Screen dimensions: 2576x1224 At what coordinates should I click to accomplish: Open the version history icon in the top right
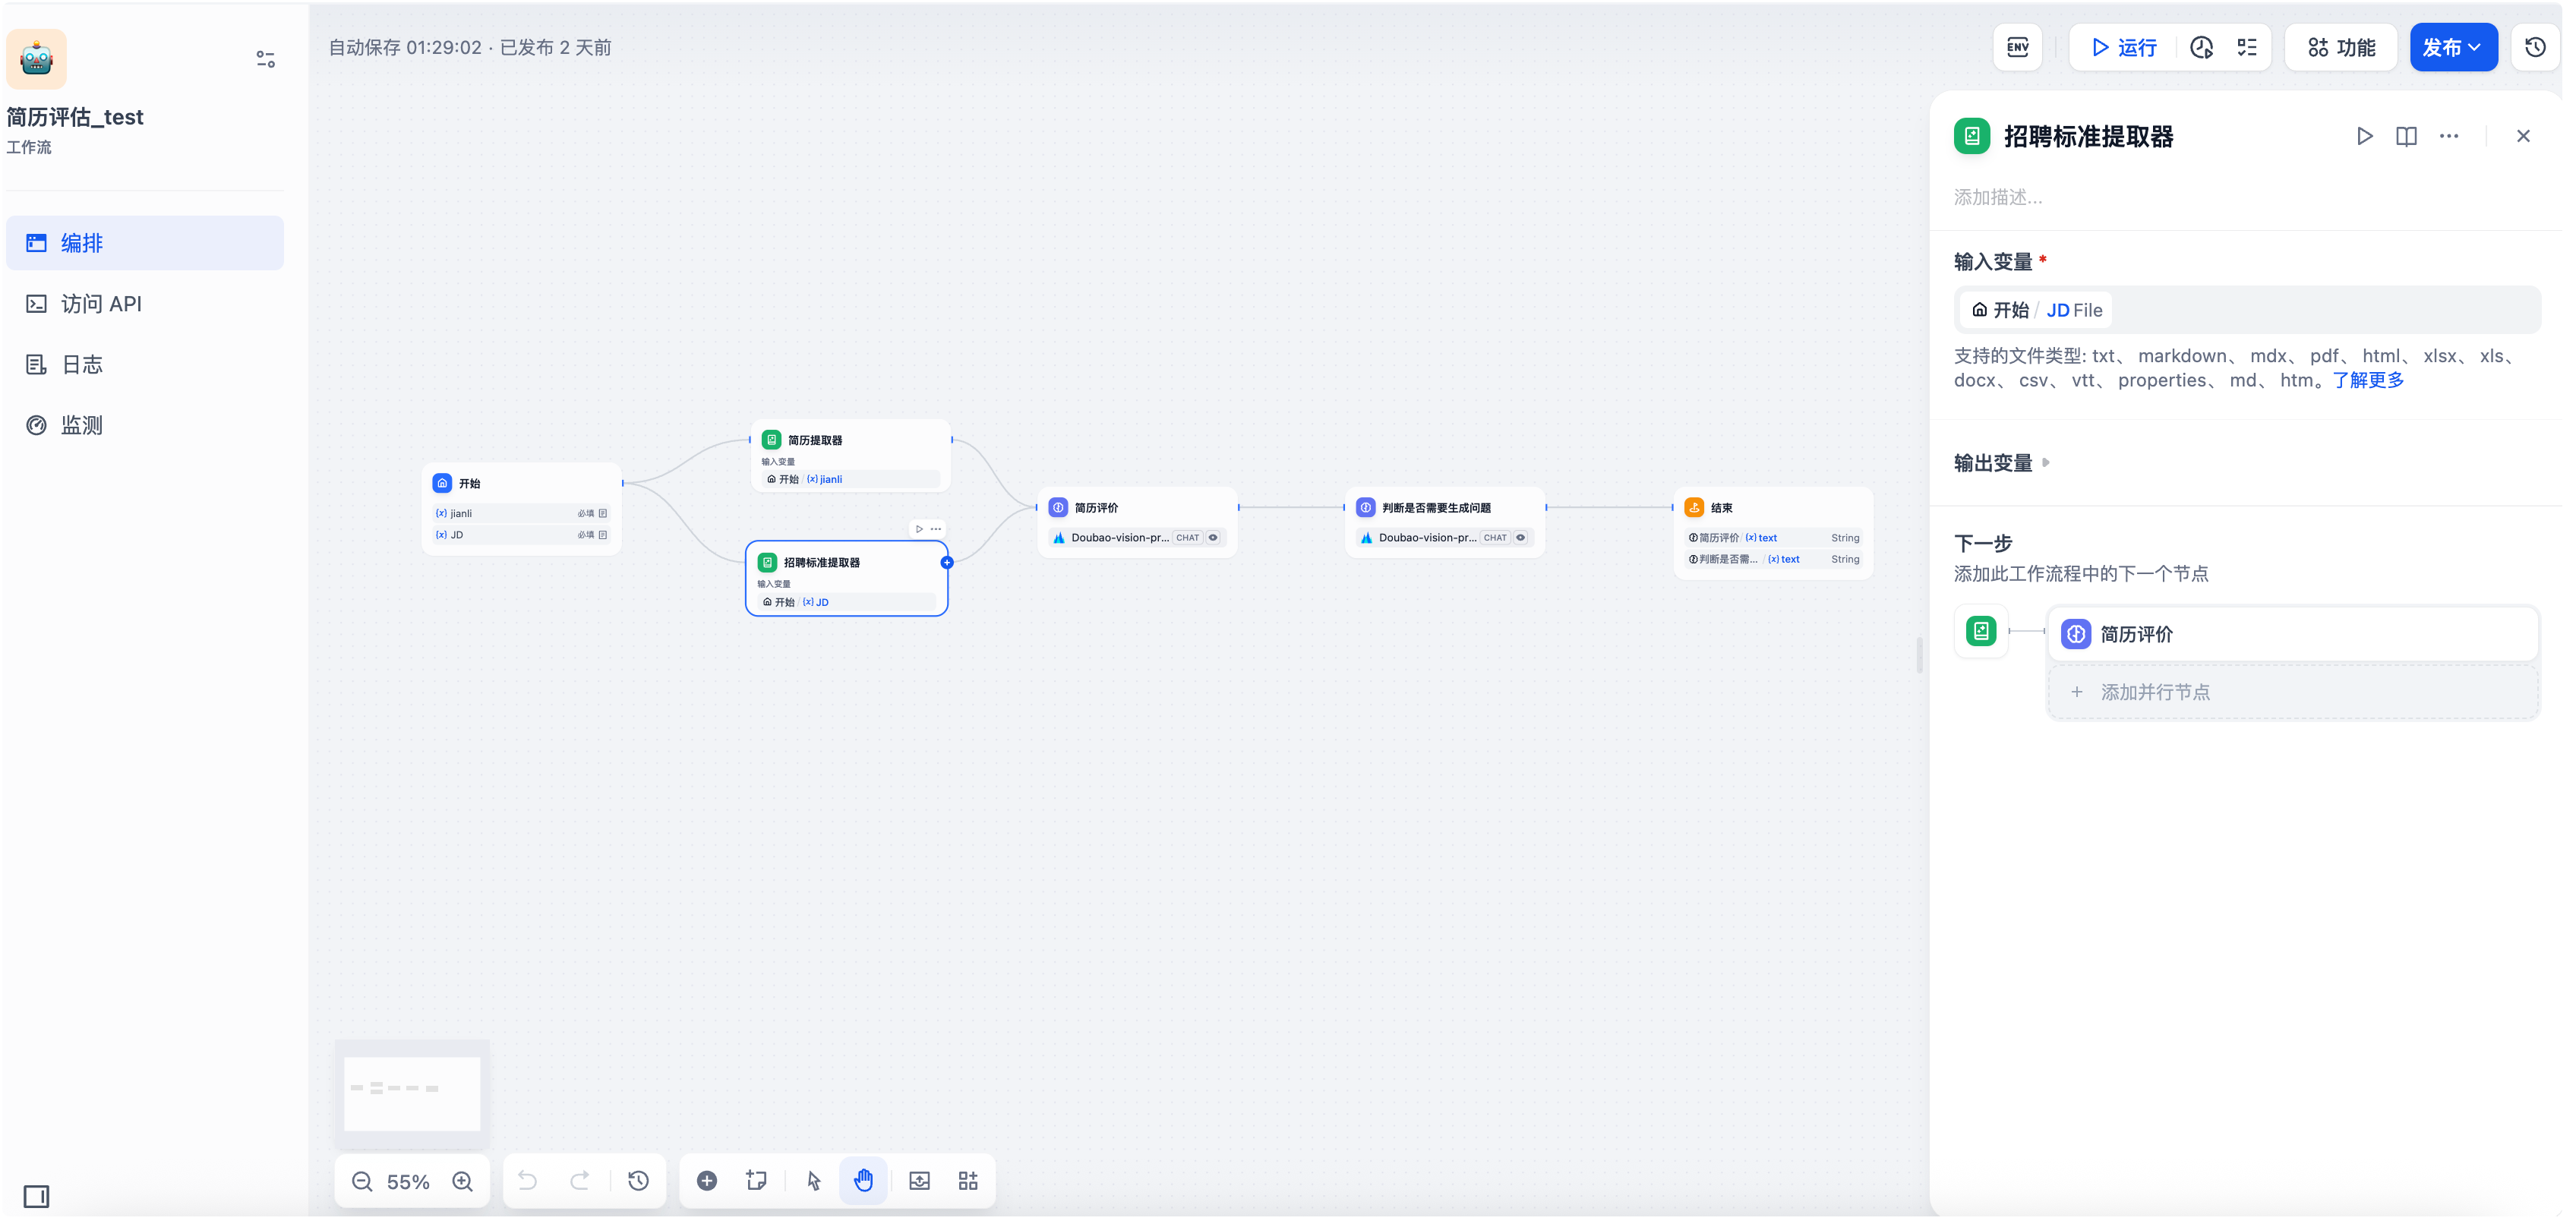point(2536,47)
